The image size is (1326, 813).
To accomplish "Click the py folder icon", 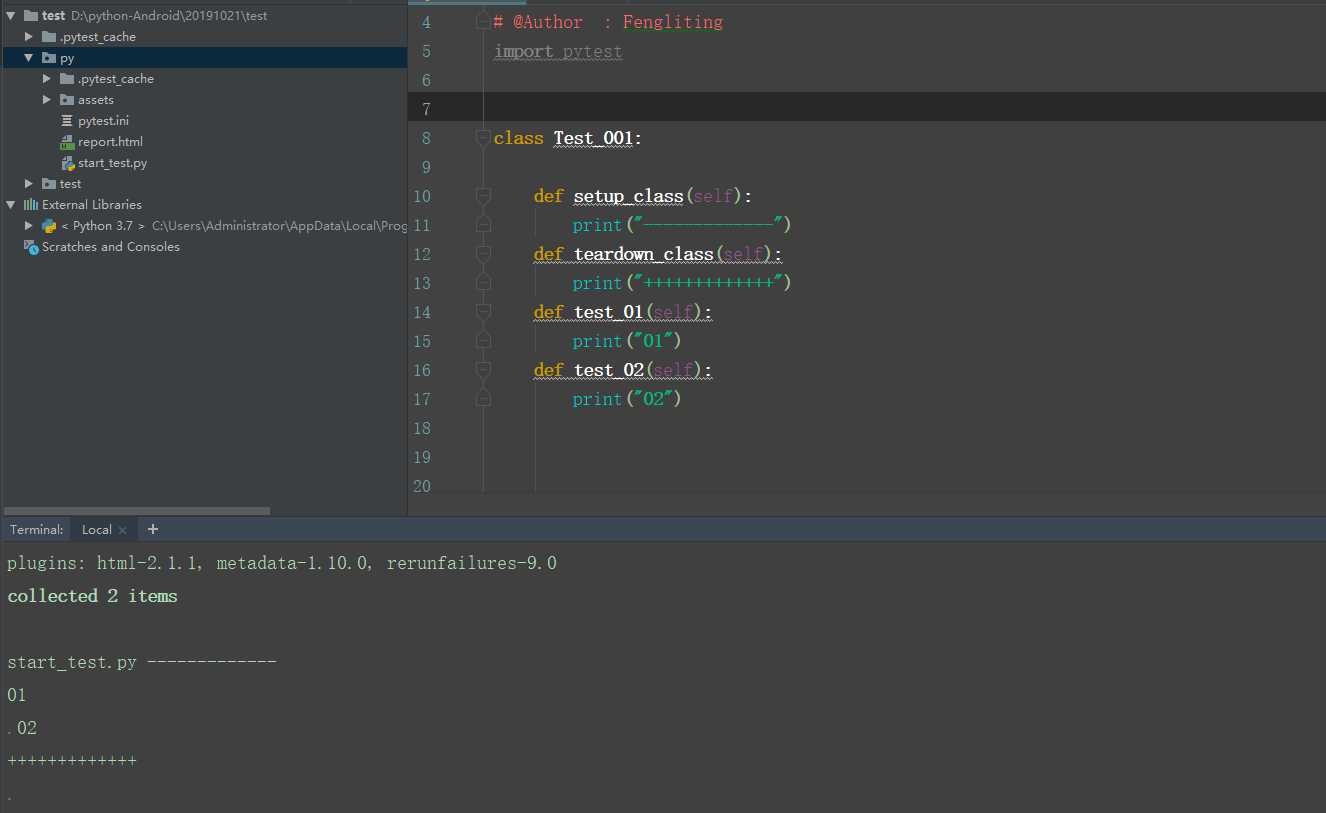I will pos(49,58).
